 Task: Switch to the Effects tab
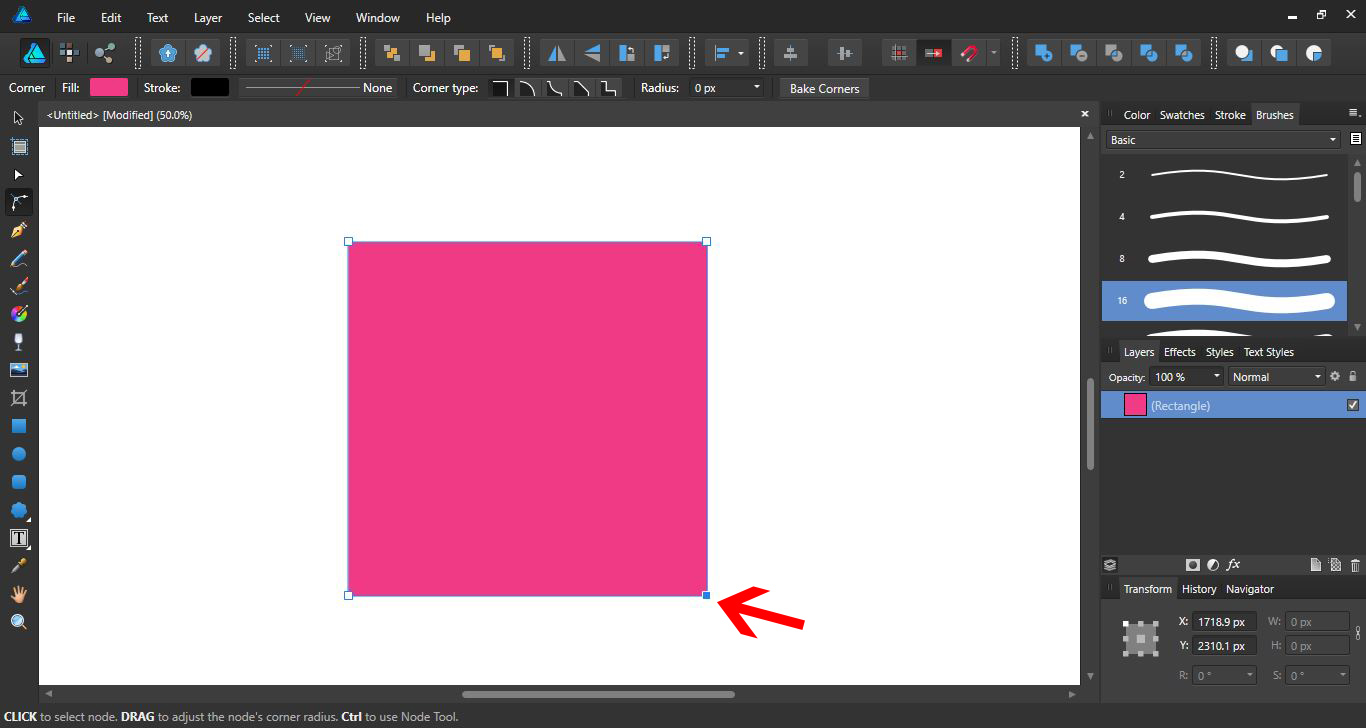[1180, 352]
